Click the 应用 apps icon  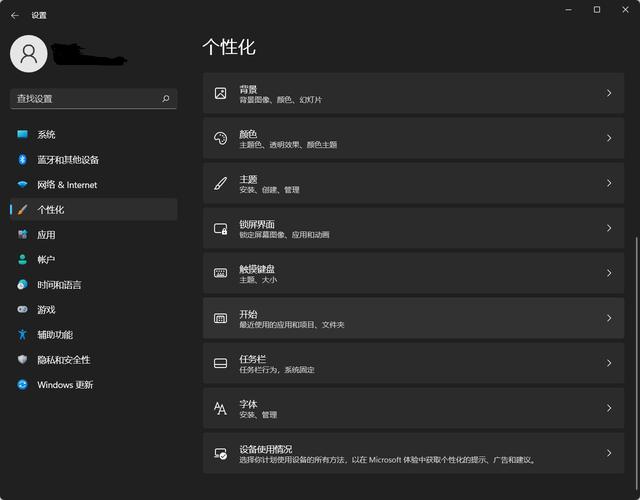22,235
